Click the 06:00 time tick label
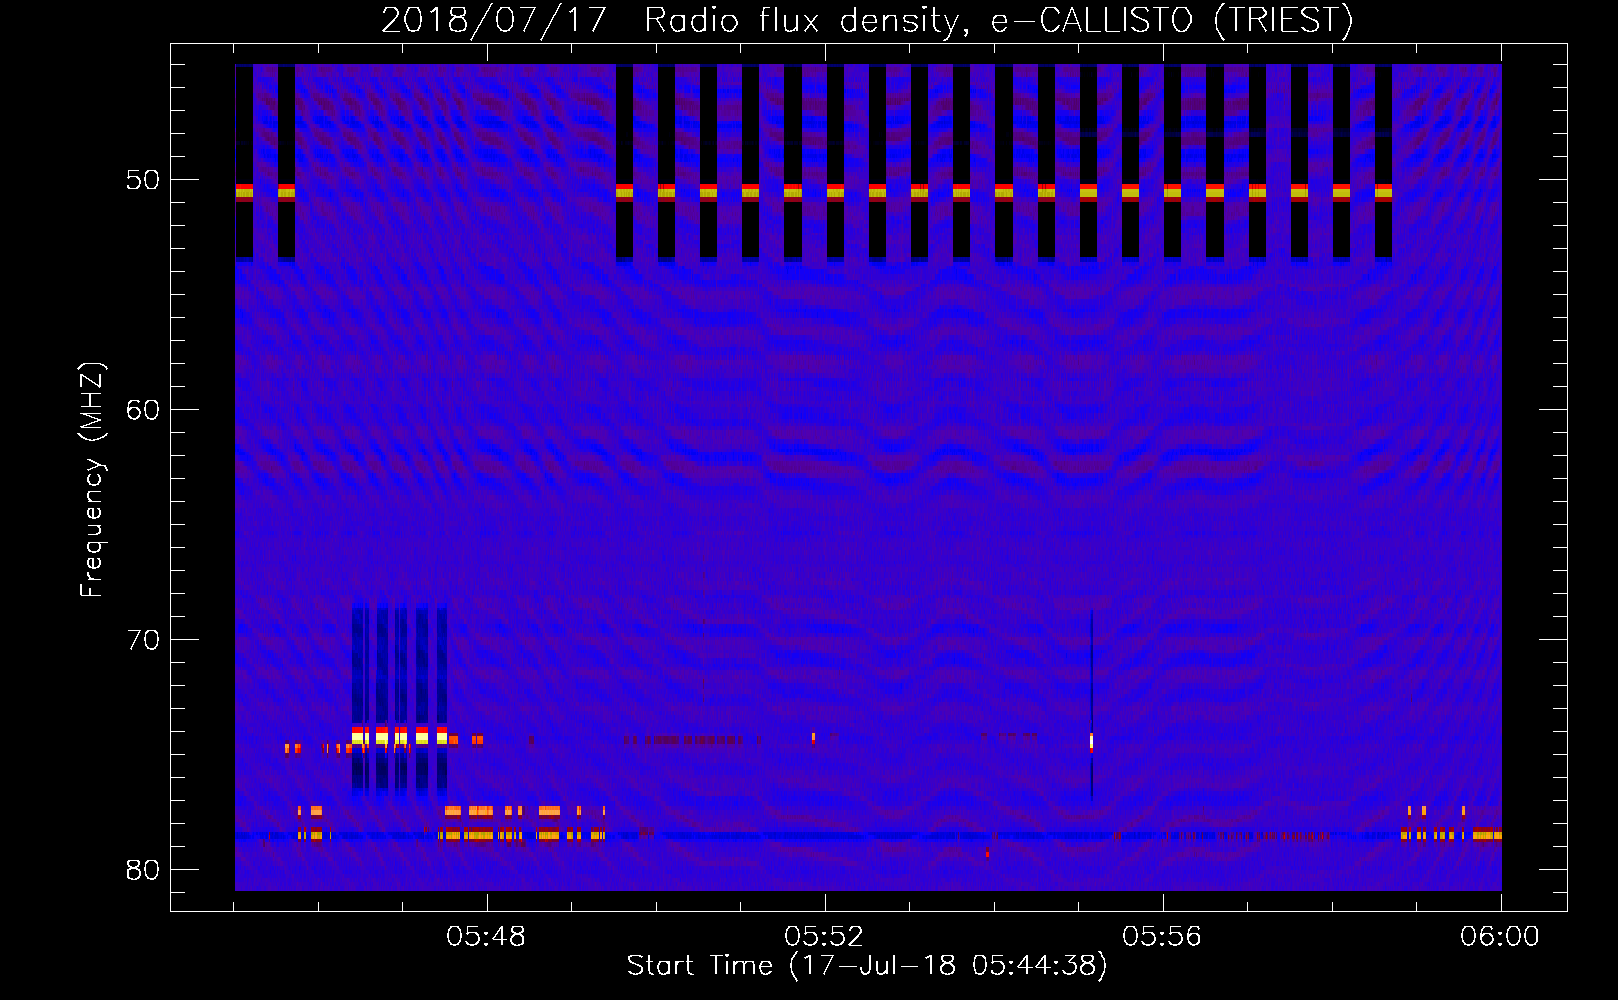 [1500, 937]
